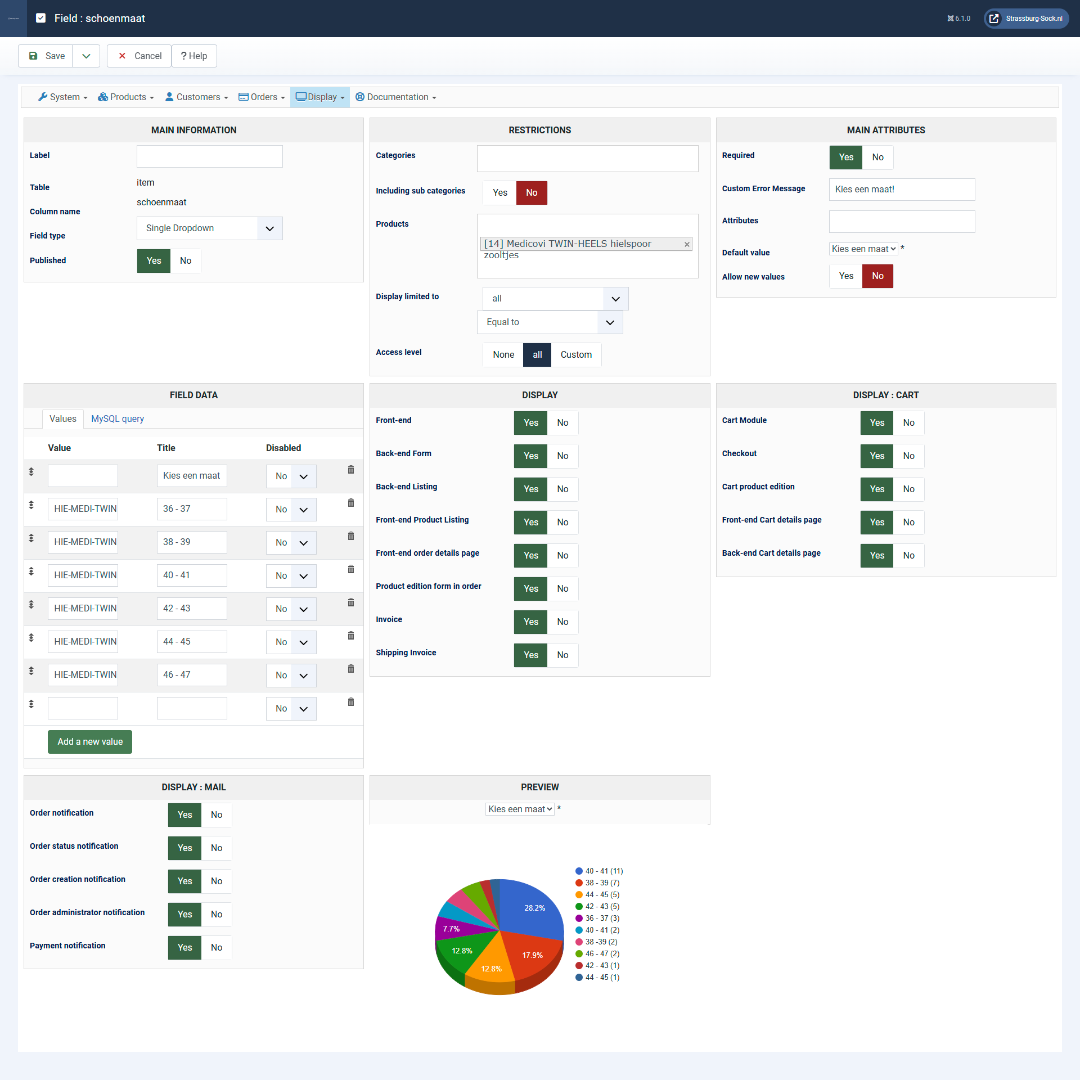Screen dimensions: 1080x1080
Task: Grab the reorder handle of the 40 - 41 row
Action: tap(31, 571)
